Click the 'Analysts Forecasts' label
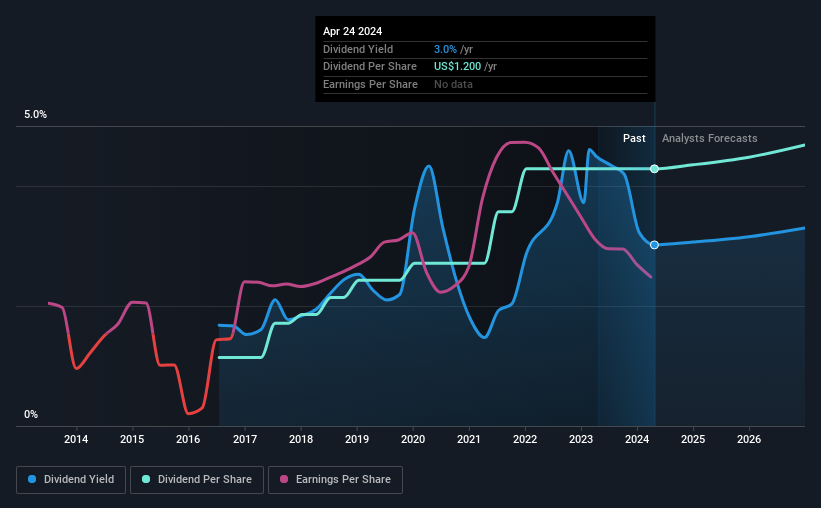The image size is (821, 508). (x=709, y=138)
